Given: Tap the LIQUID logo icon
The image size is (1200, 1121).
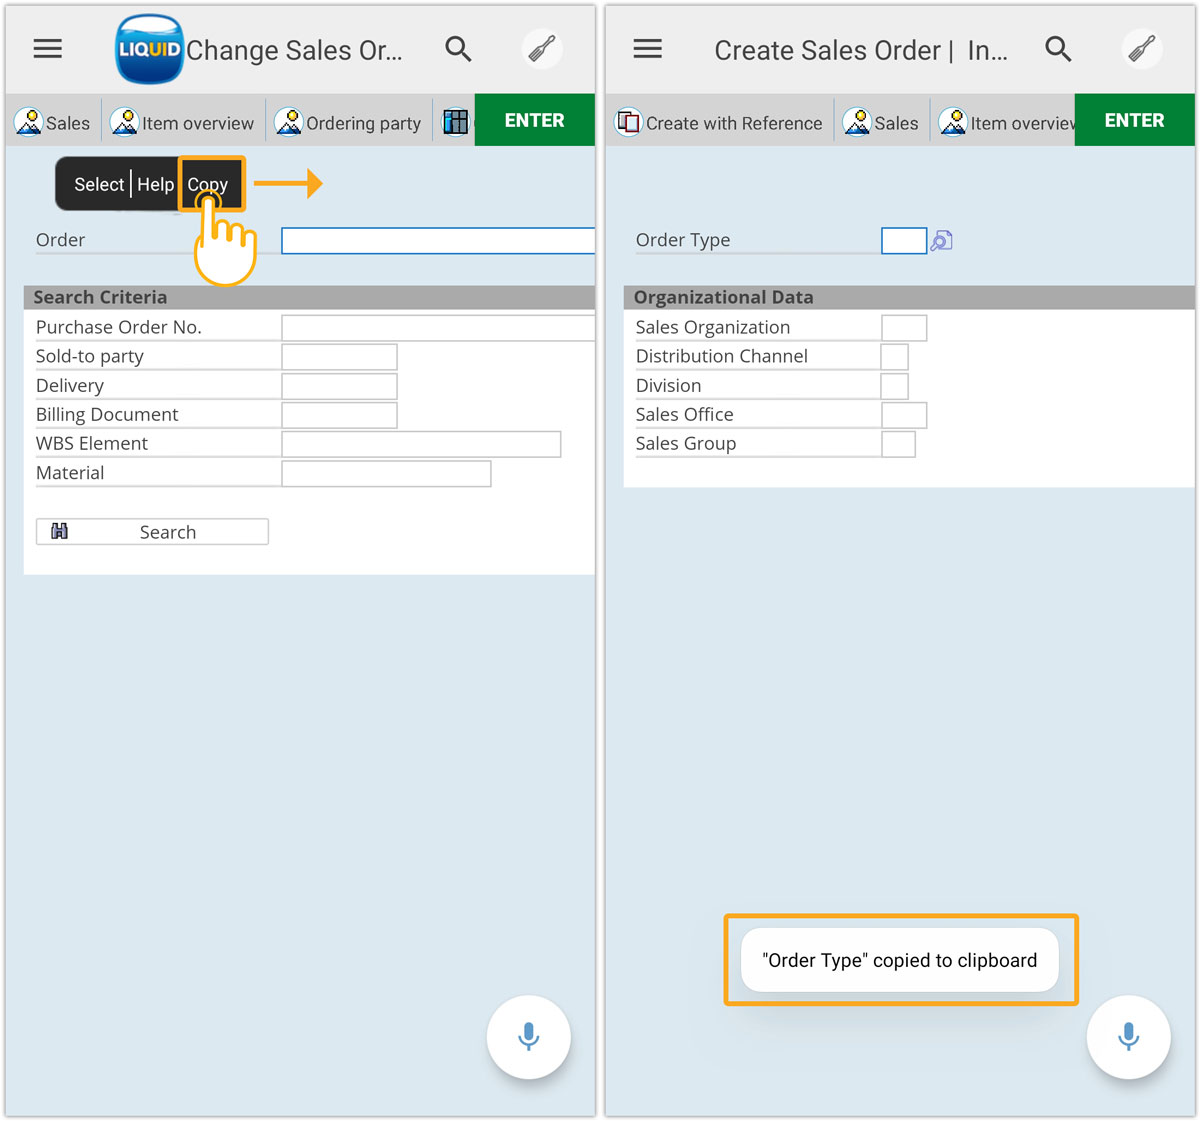Looking at the screenshot, I should click(149, 49).
